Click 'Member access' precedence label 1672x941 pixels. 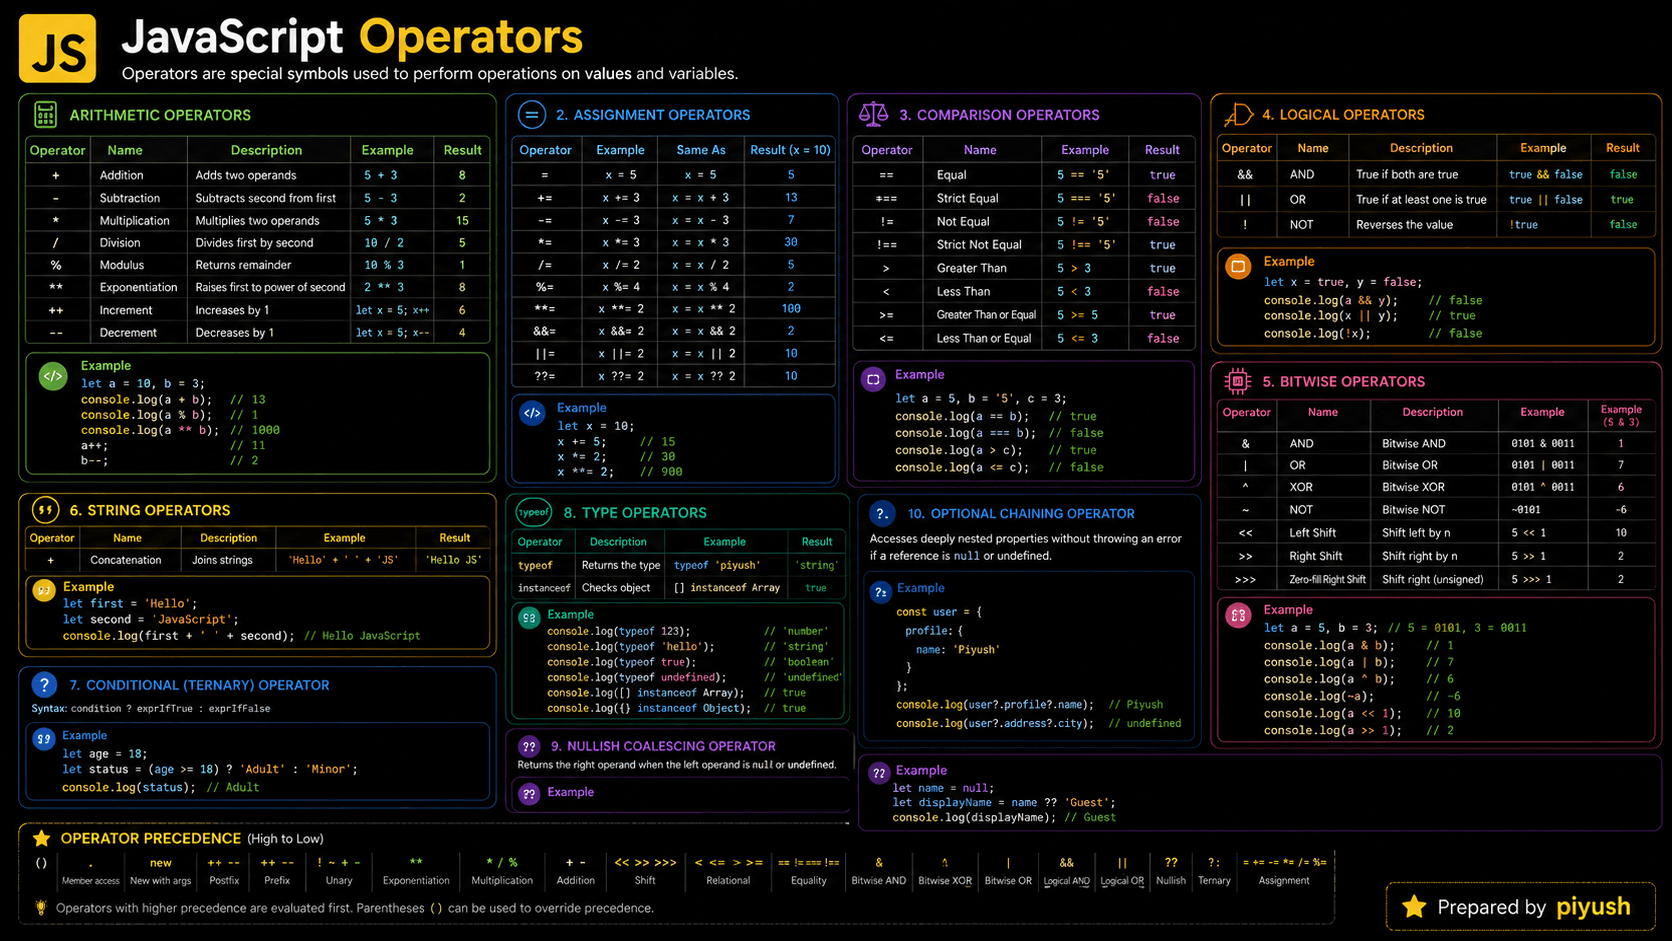91,881
